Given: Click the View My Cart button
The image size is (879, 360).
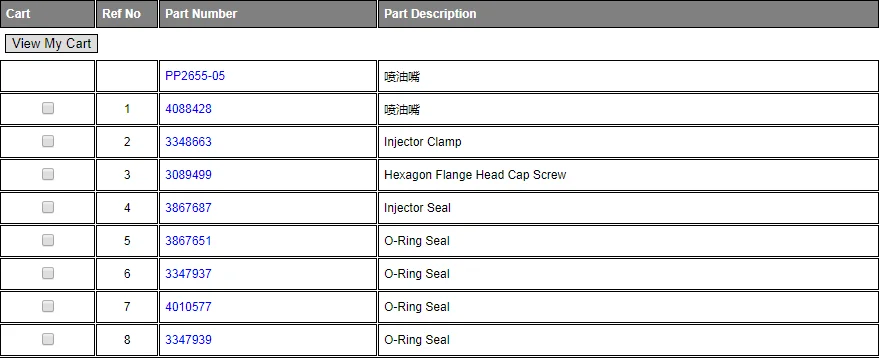Looking at the screenshot, I should pos(51,43).
